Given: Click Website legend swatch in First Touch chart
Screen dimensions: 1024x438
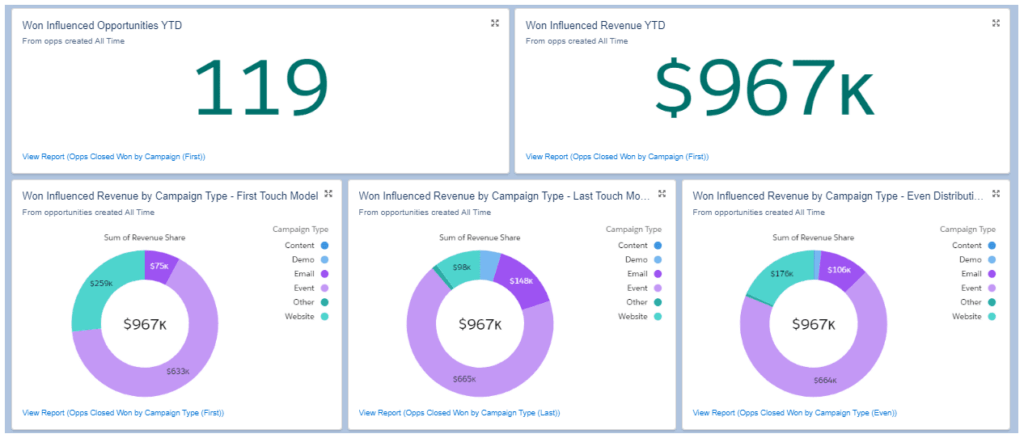Looking at the screenshot, I should 325,317.
